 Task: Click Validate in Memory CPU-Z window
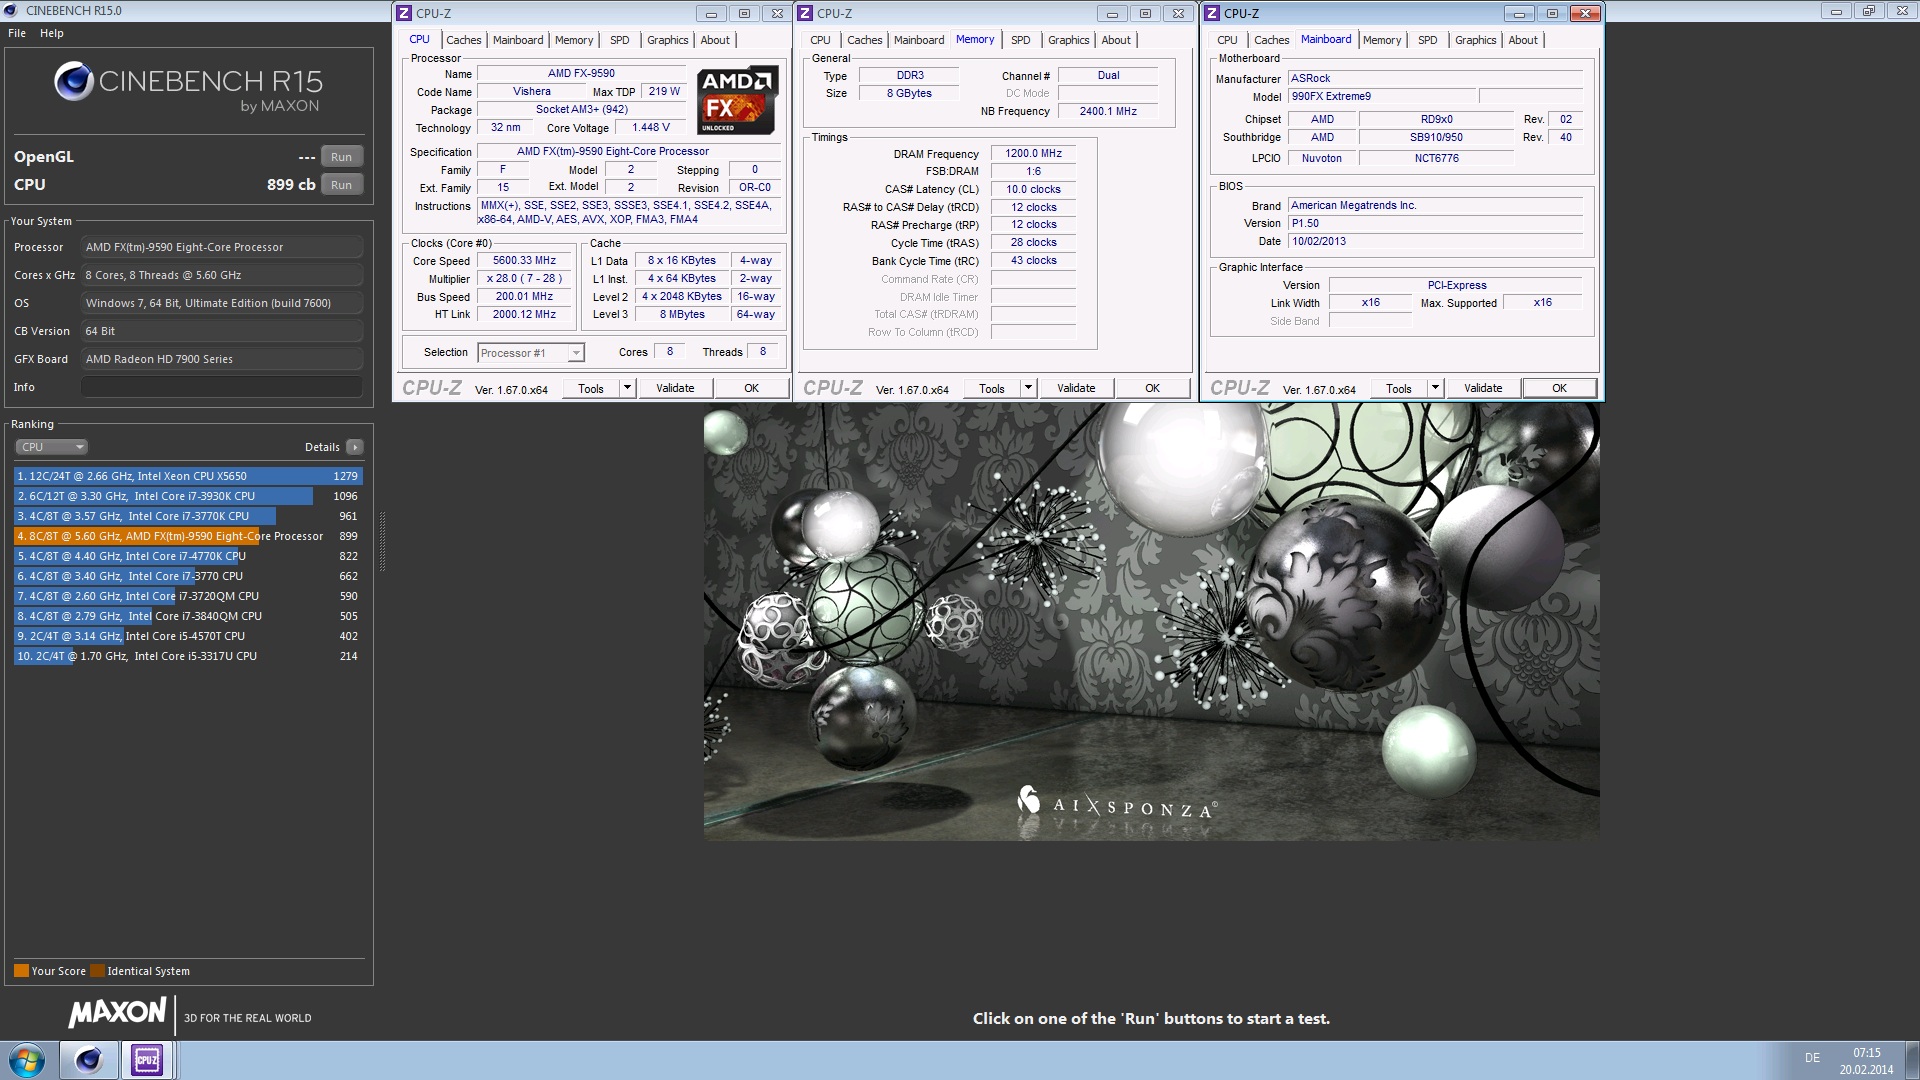(x=1076, y=388)
